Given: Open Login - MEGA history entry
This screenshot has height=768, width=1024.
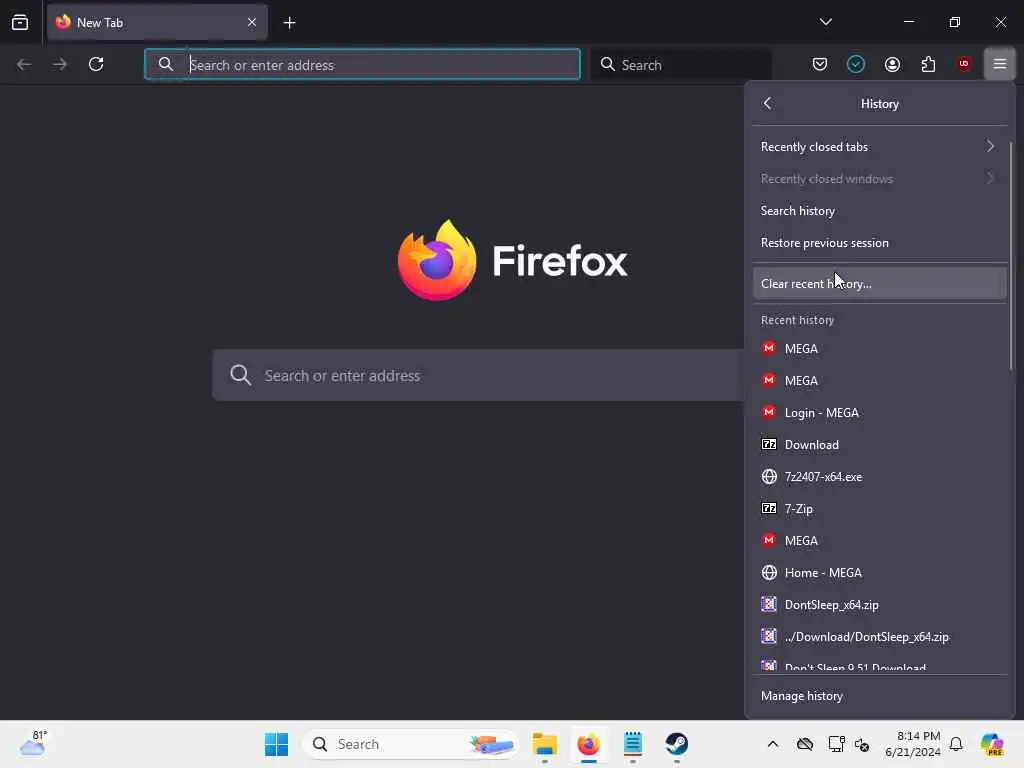Looking at the screenshot, I should tap(879, 412).
